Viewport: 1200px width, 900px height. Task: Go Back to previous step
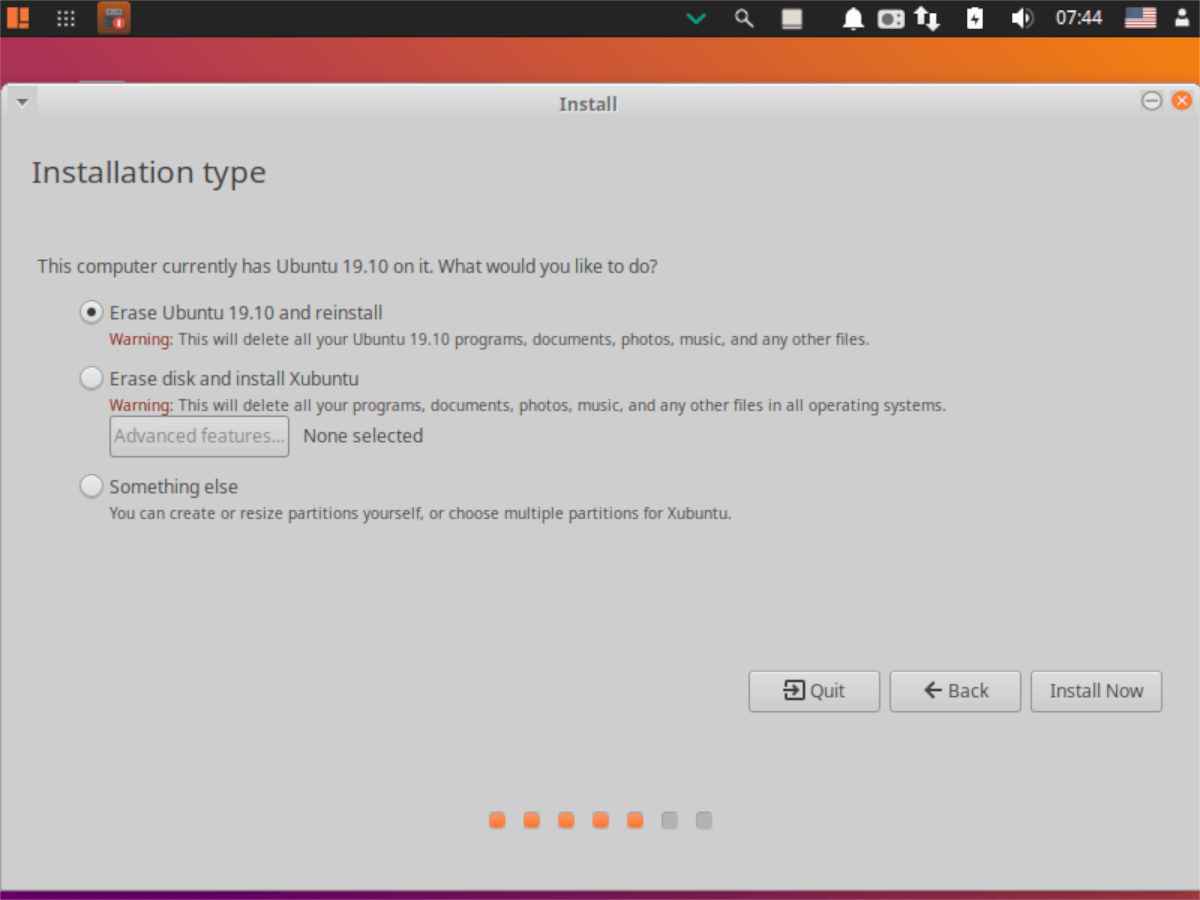[x=955, y=691]
